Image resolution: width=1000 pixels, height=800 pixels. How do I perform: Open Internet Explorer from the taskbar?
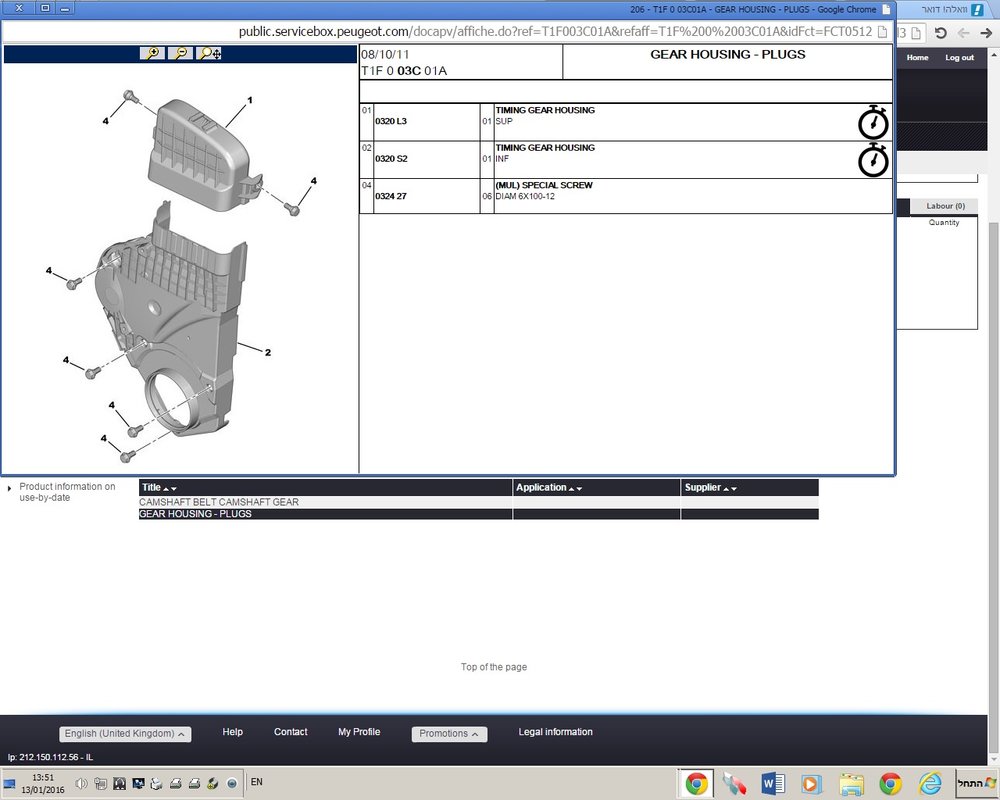pos(930,783)
